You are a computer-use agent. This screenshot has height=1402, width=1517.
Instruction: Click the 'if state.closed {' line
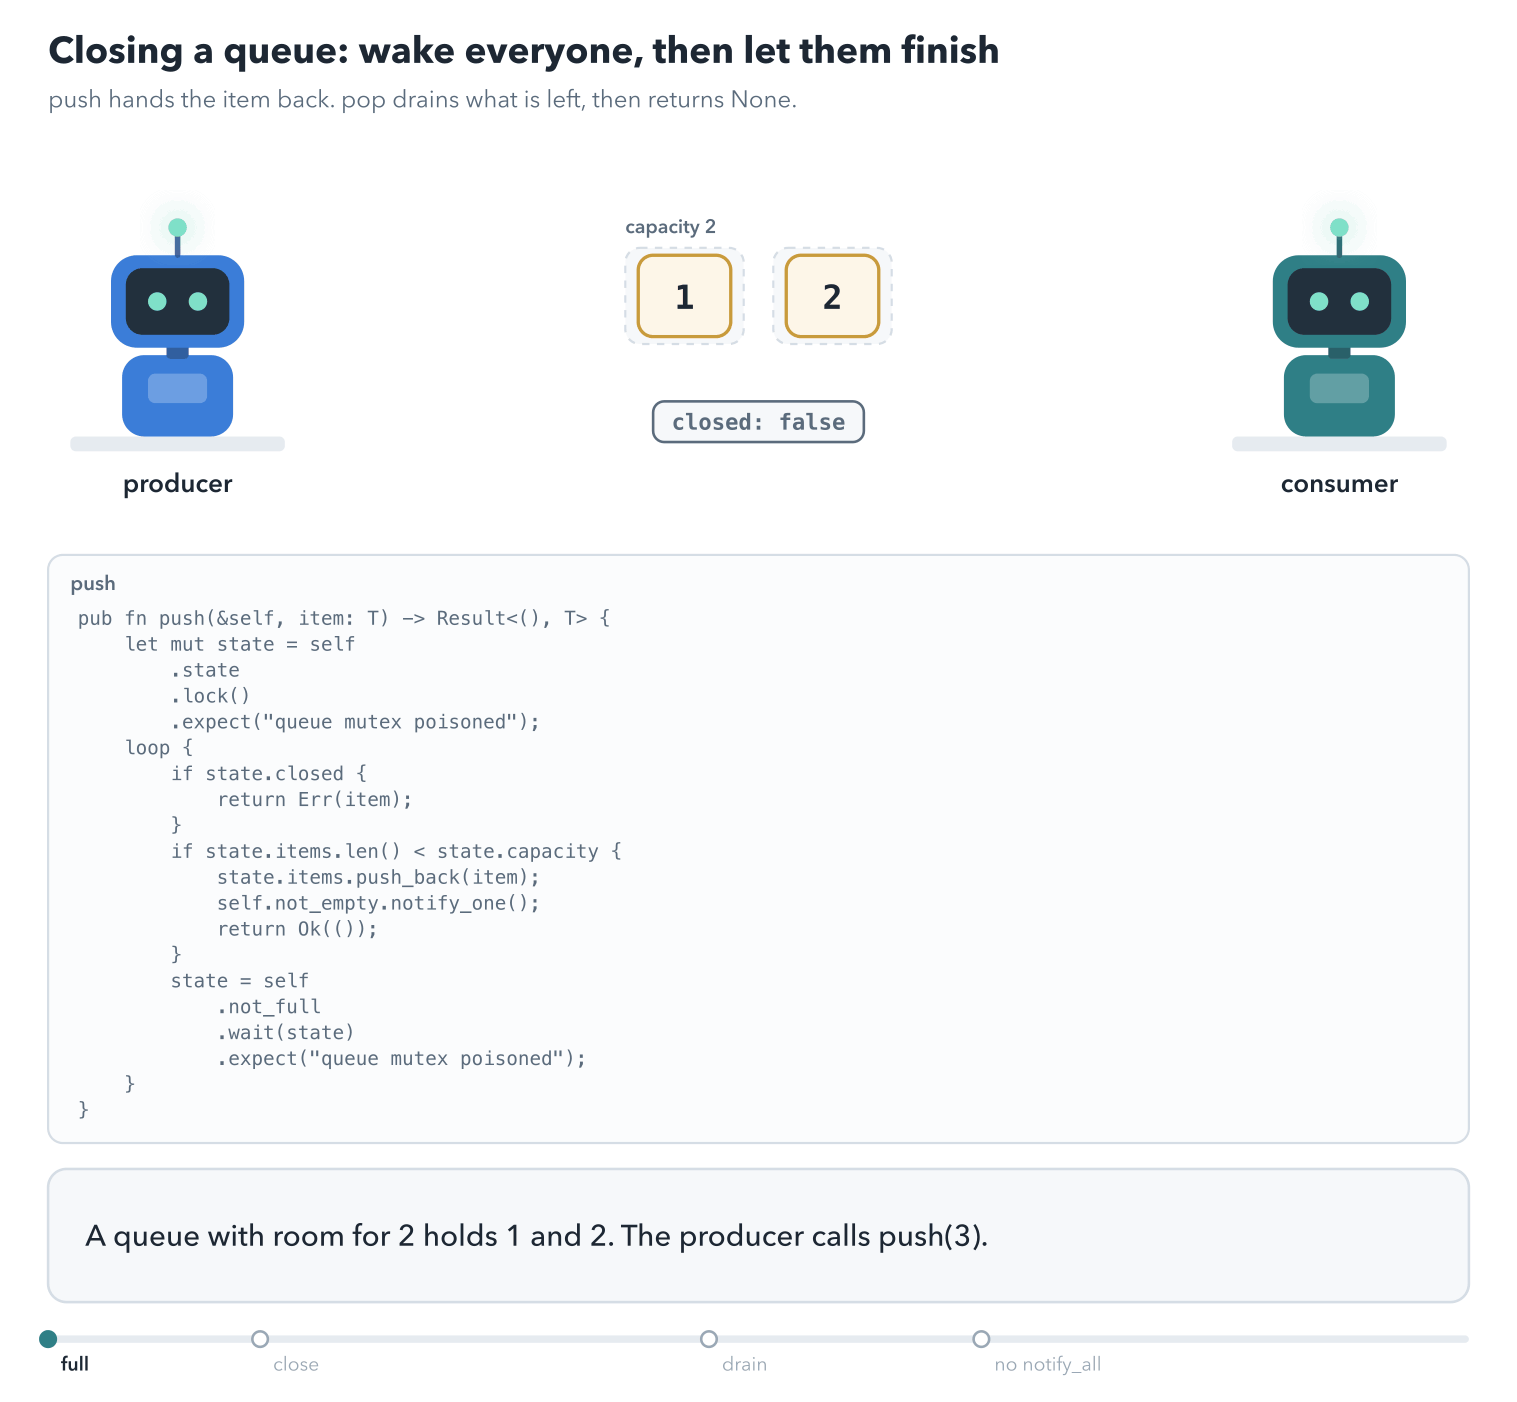(x=269, y=773)
